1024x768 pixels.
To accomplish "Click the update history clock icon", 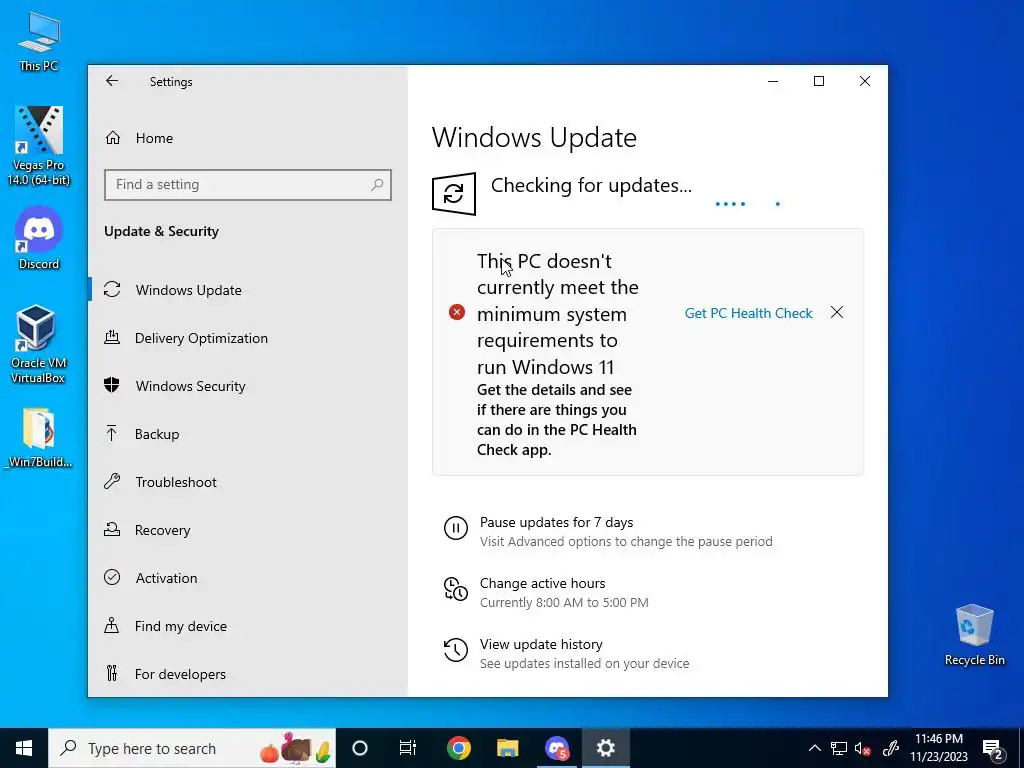I will coord(456,650).
